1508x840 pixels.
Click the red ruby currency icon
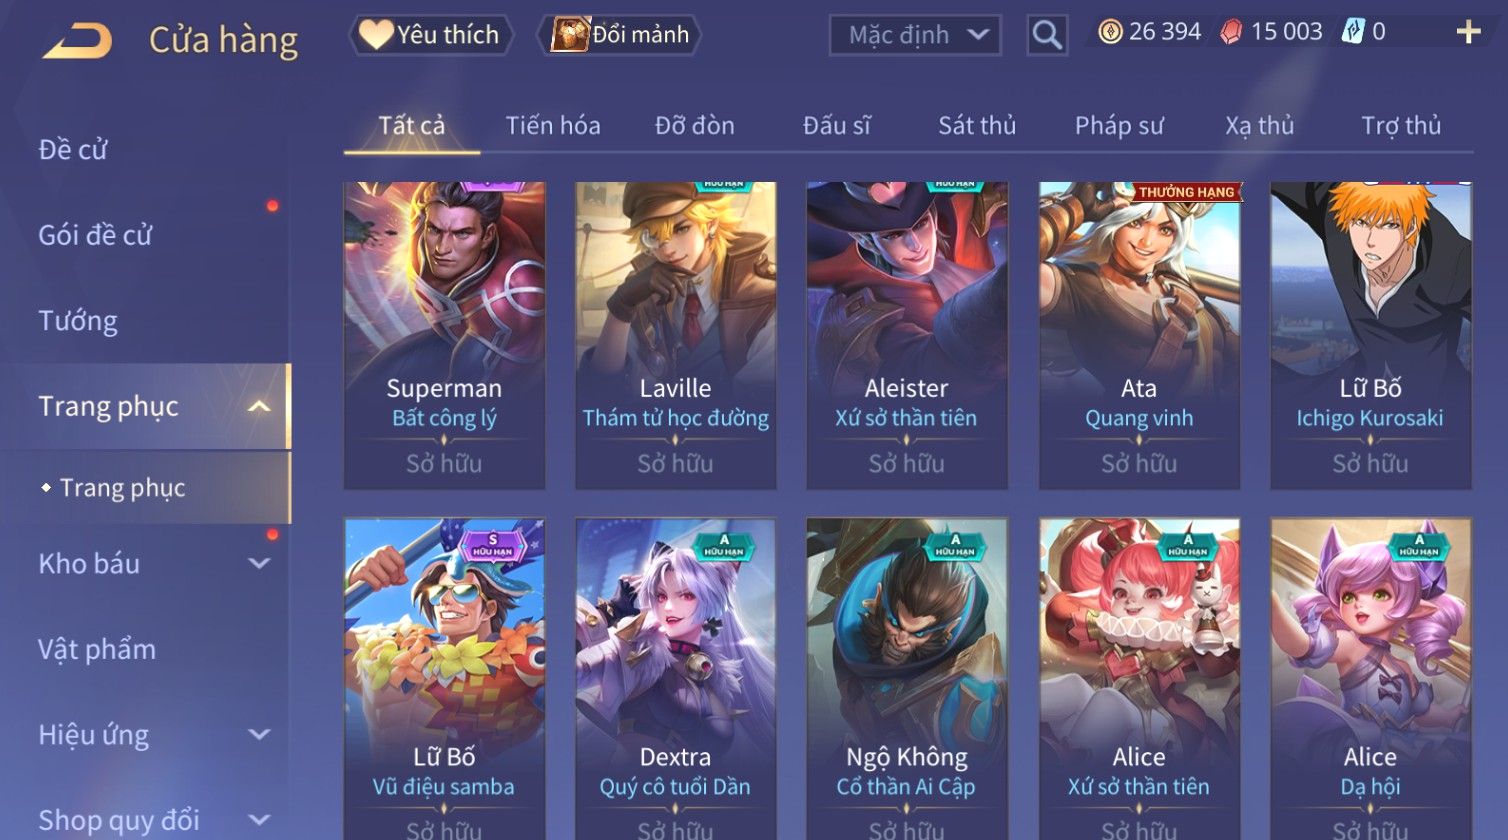click(1231, 33)
